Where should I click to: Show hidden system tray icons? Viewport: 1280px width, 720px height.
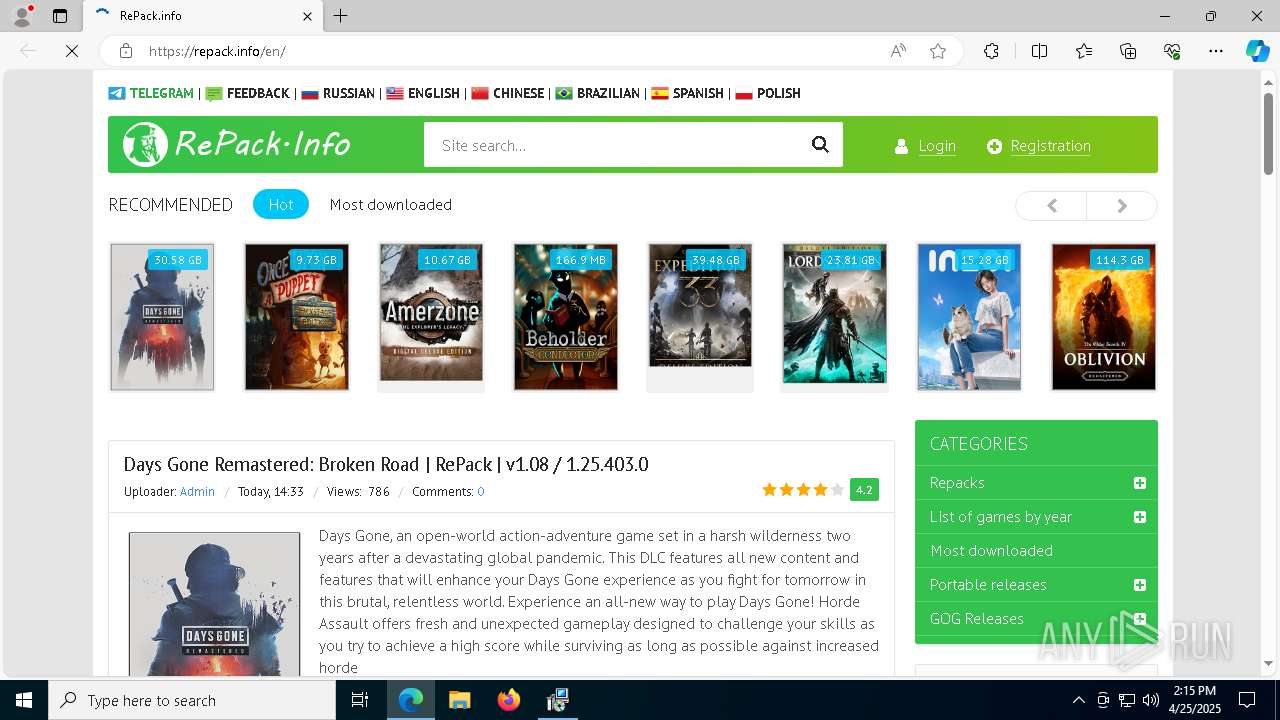(x=1078, y=700)
